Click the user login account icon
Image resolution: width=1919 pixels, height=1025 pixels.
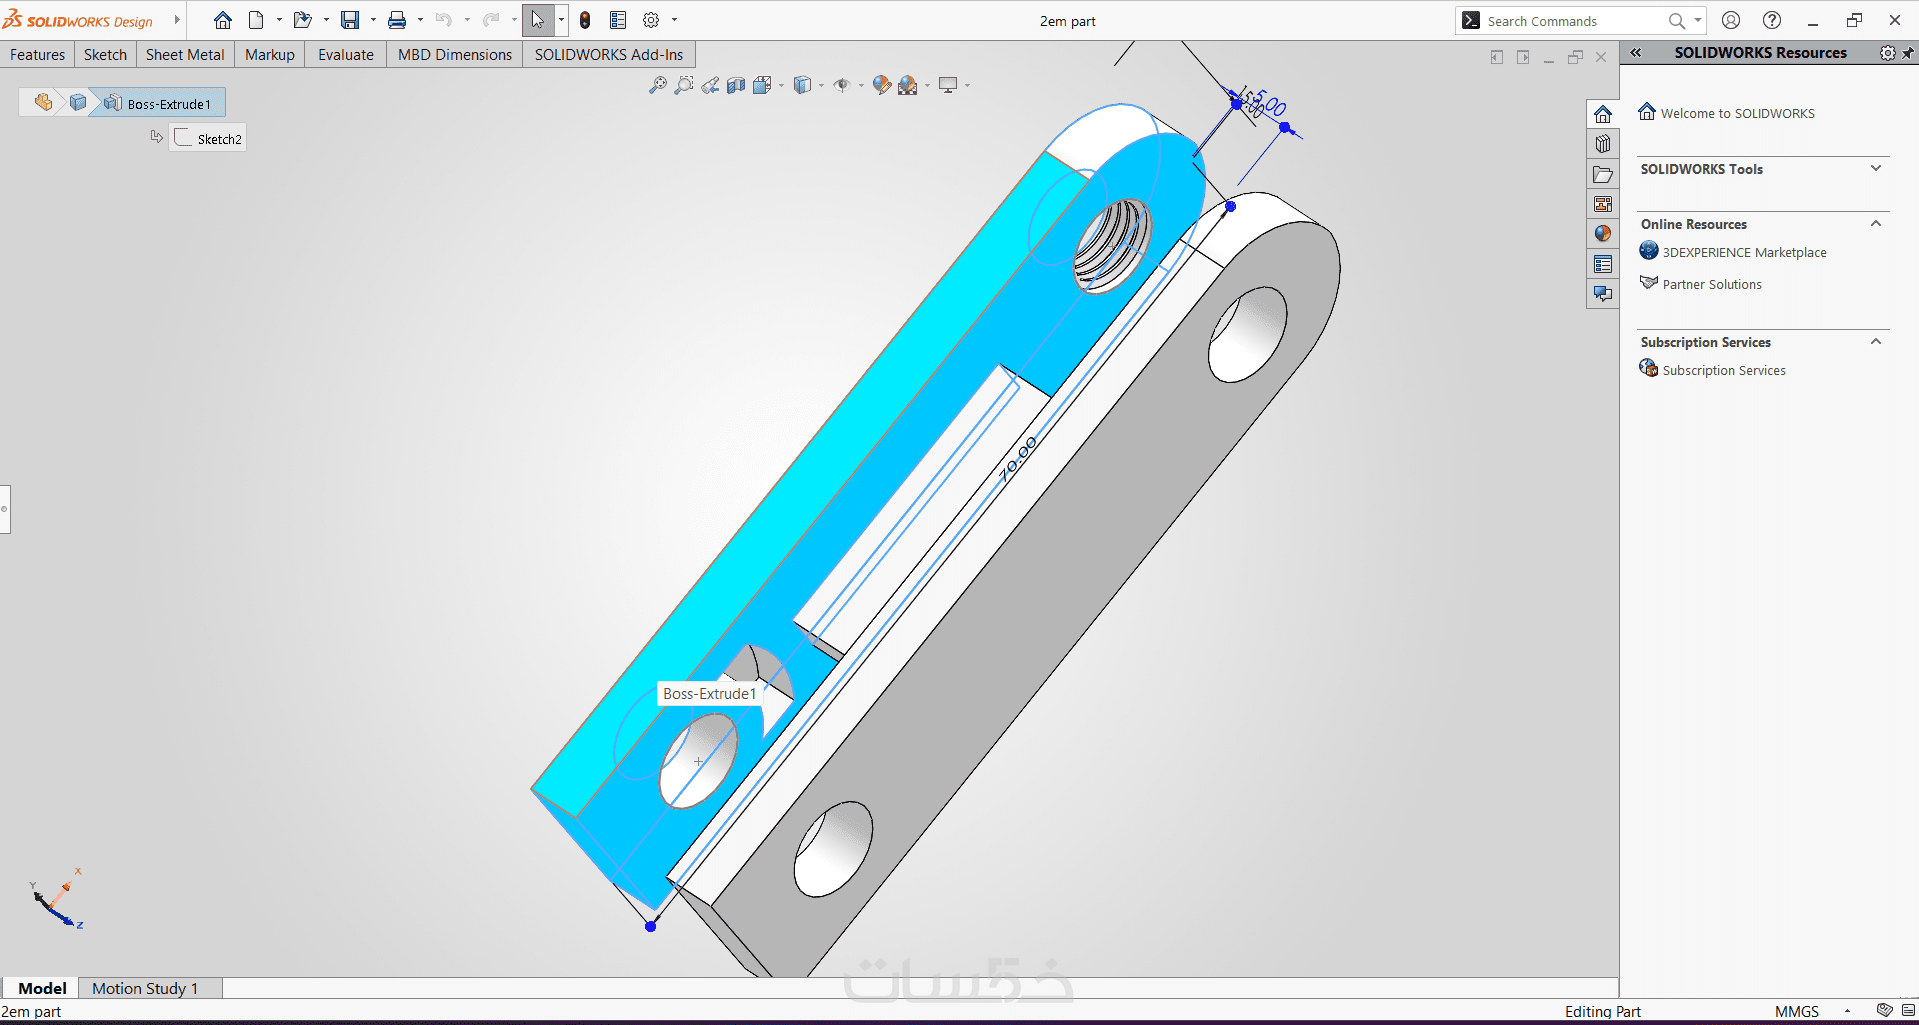pyautogui.click(x=1731, y=20)
